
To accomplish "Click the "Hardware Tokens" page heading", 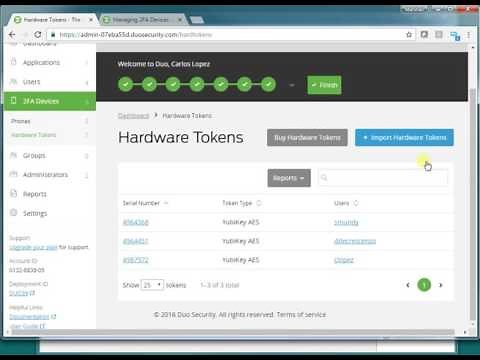I will point(181,137).
